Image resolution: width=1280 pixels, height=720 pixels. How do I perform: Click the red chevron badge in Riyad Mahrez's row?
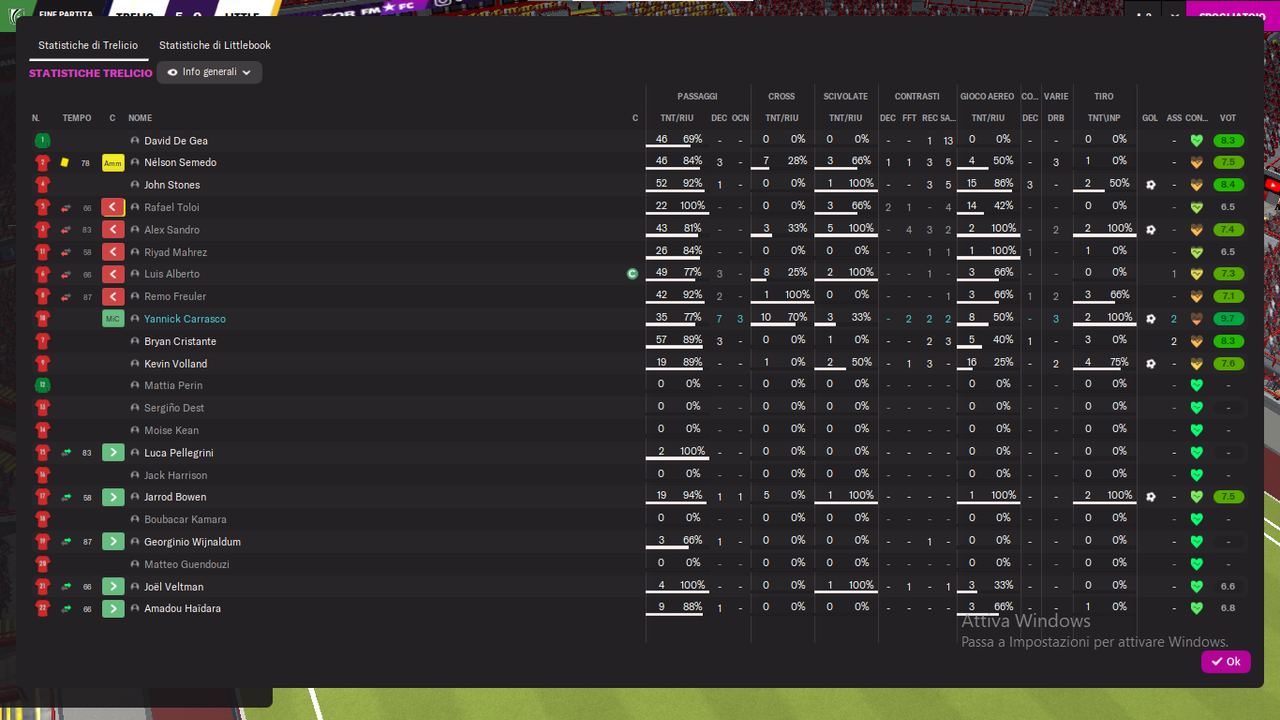(x=113, y=252)
